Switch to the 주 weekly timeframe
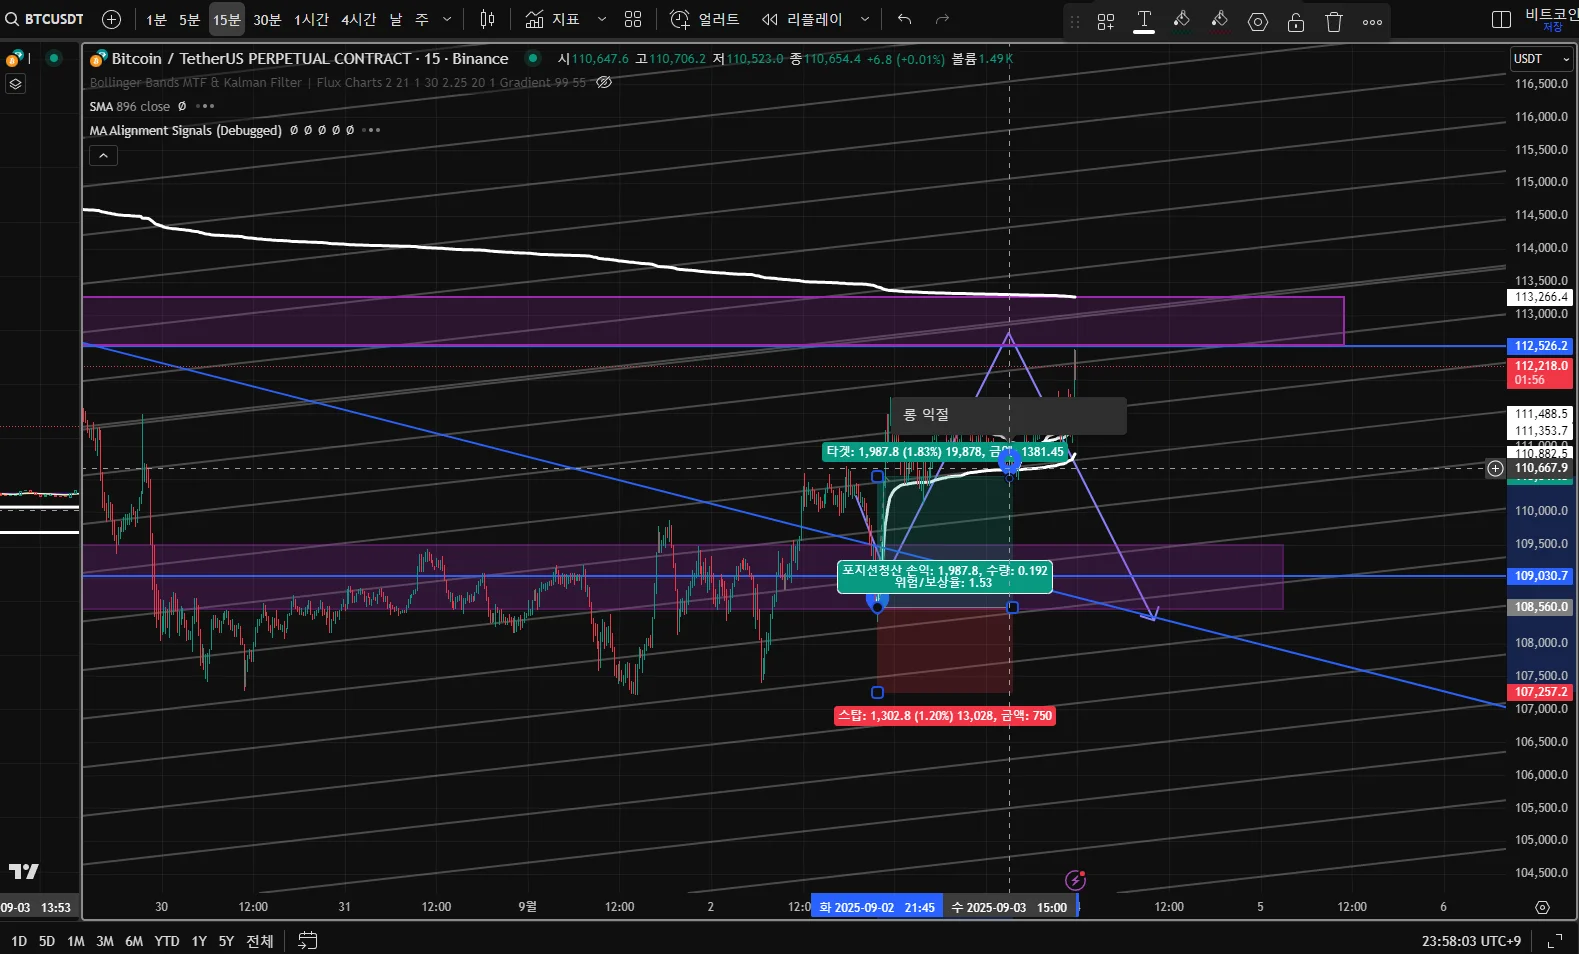The height and width of the screenshot is (954, 1579). point(422,20)
